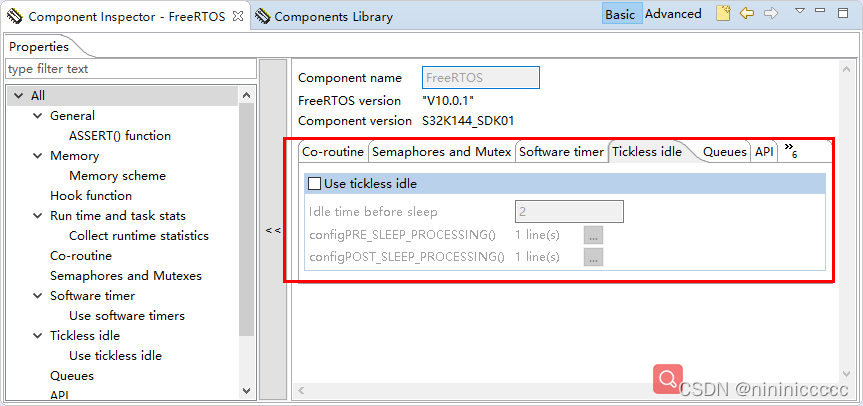Open the view menu triangle
Viewport: 863px width, 406px height.
coord(800,10)
